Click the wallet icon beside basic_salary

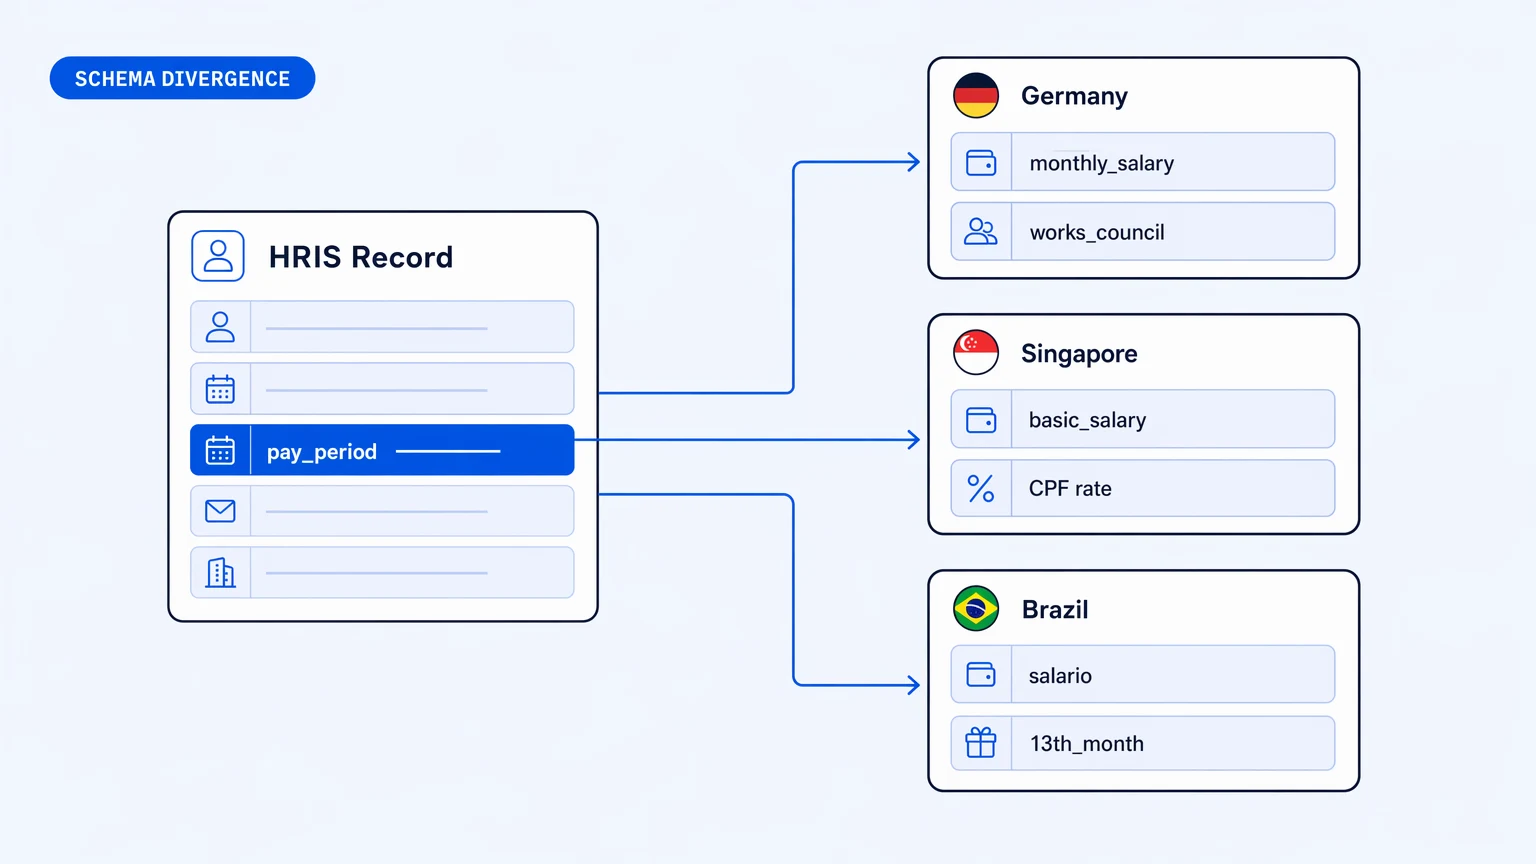coord(981,420)
